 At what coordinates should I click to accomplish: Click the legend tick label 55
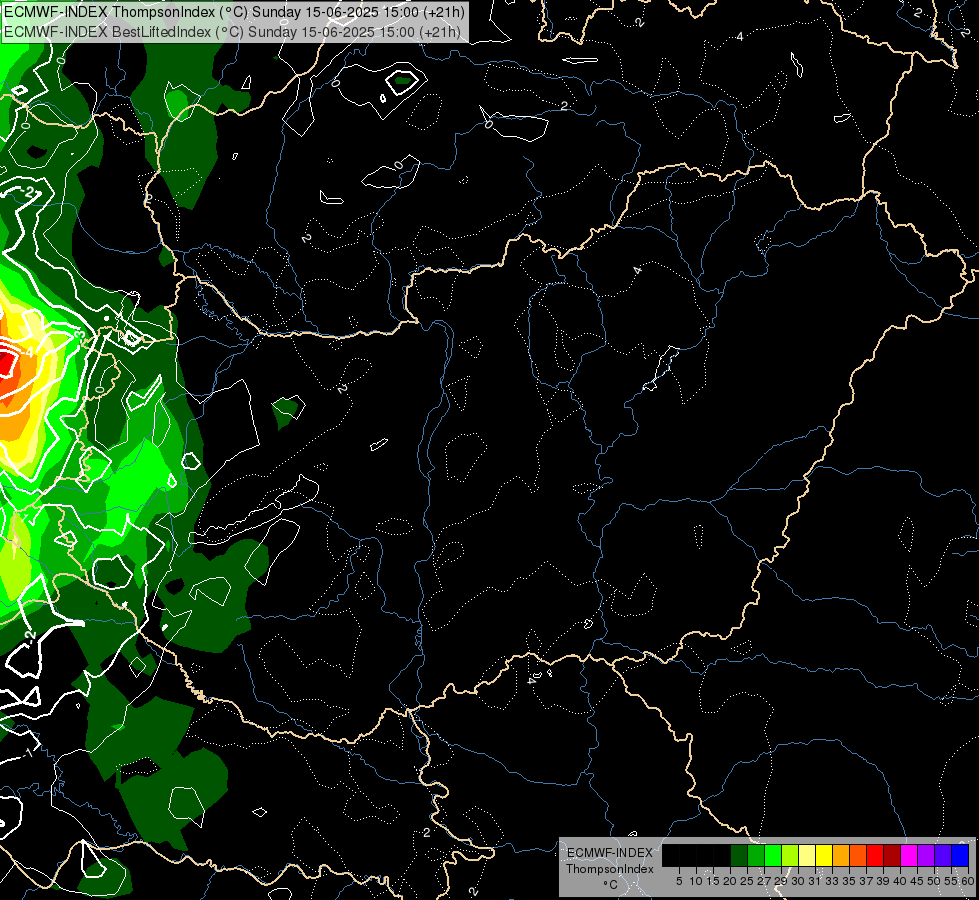[951, 881]
